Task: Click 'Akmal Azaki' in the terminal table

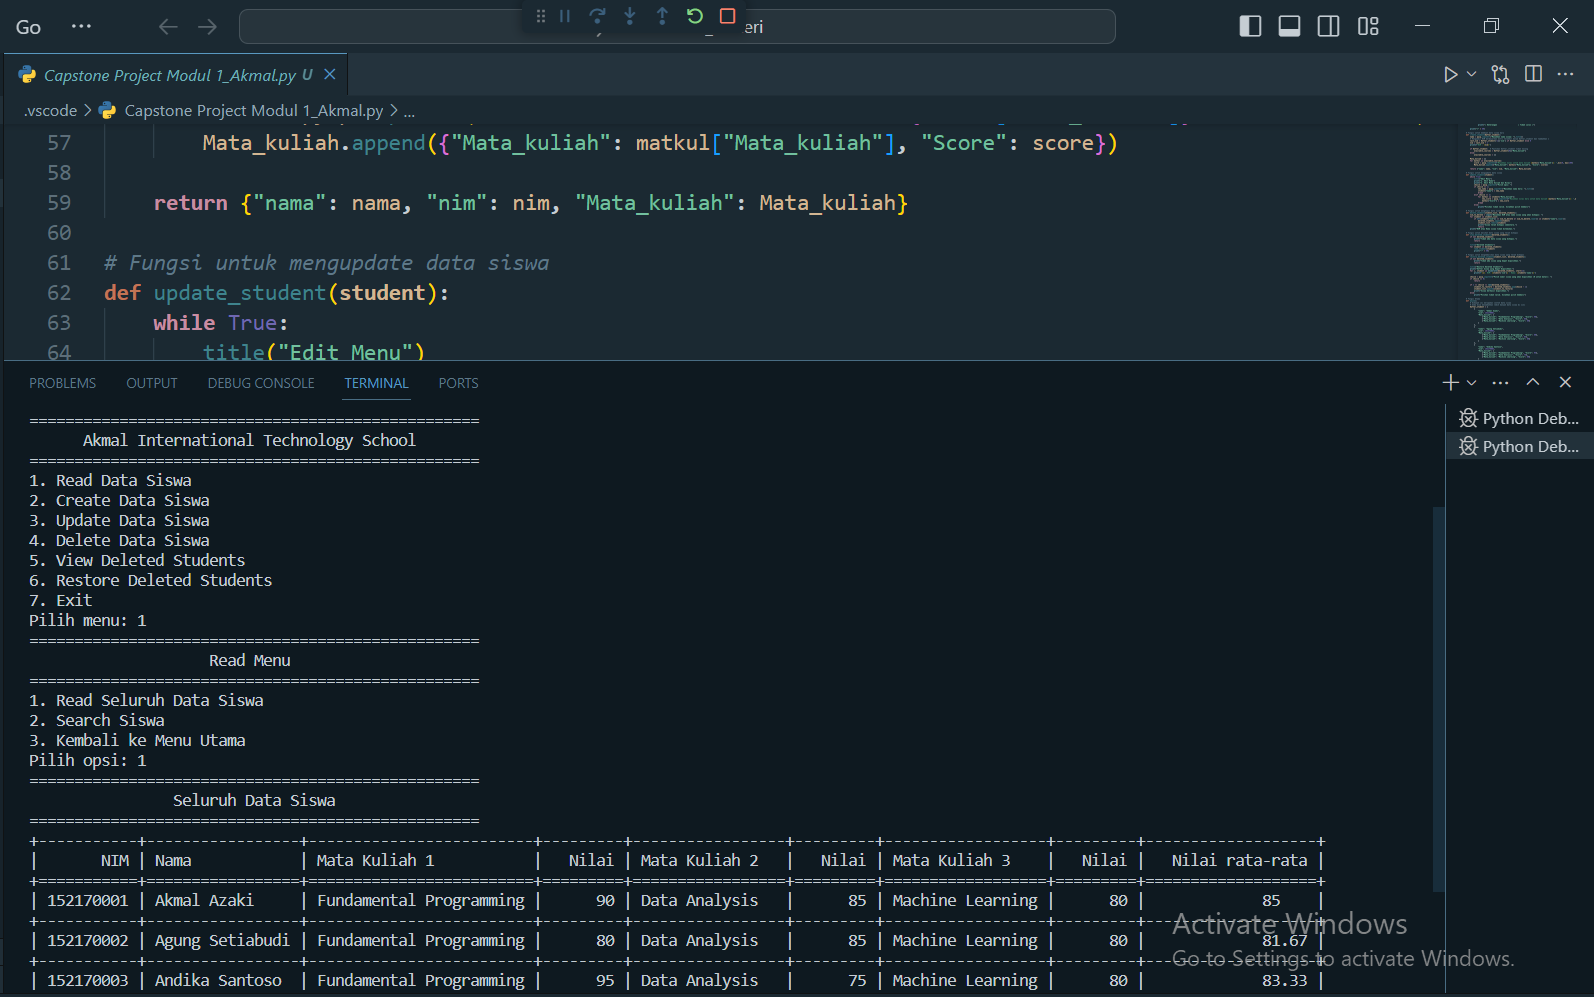Action: pyautogui.click(x=204, y=900)
